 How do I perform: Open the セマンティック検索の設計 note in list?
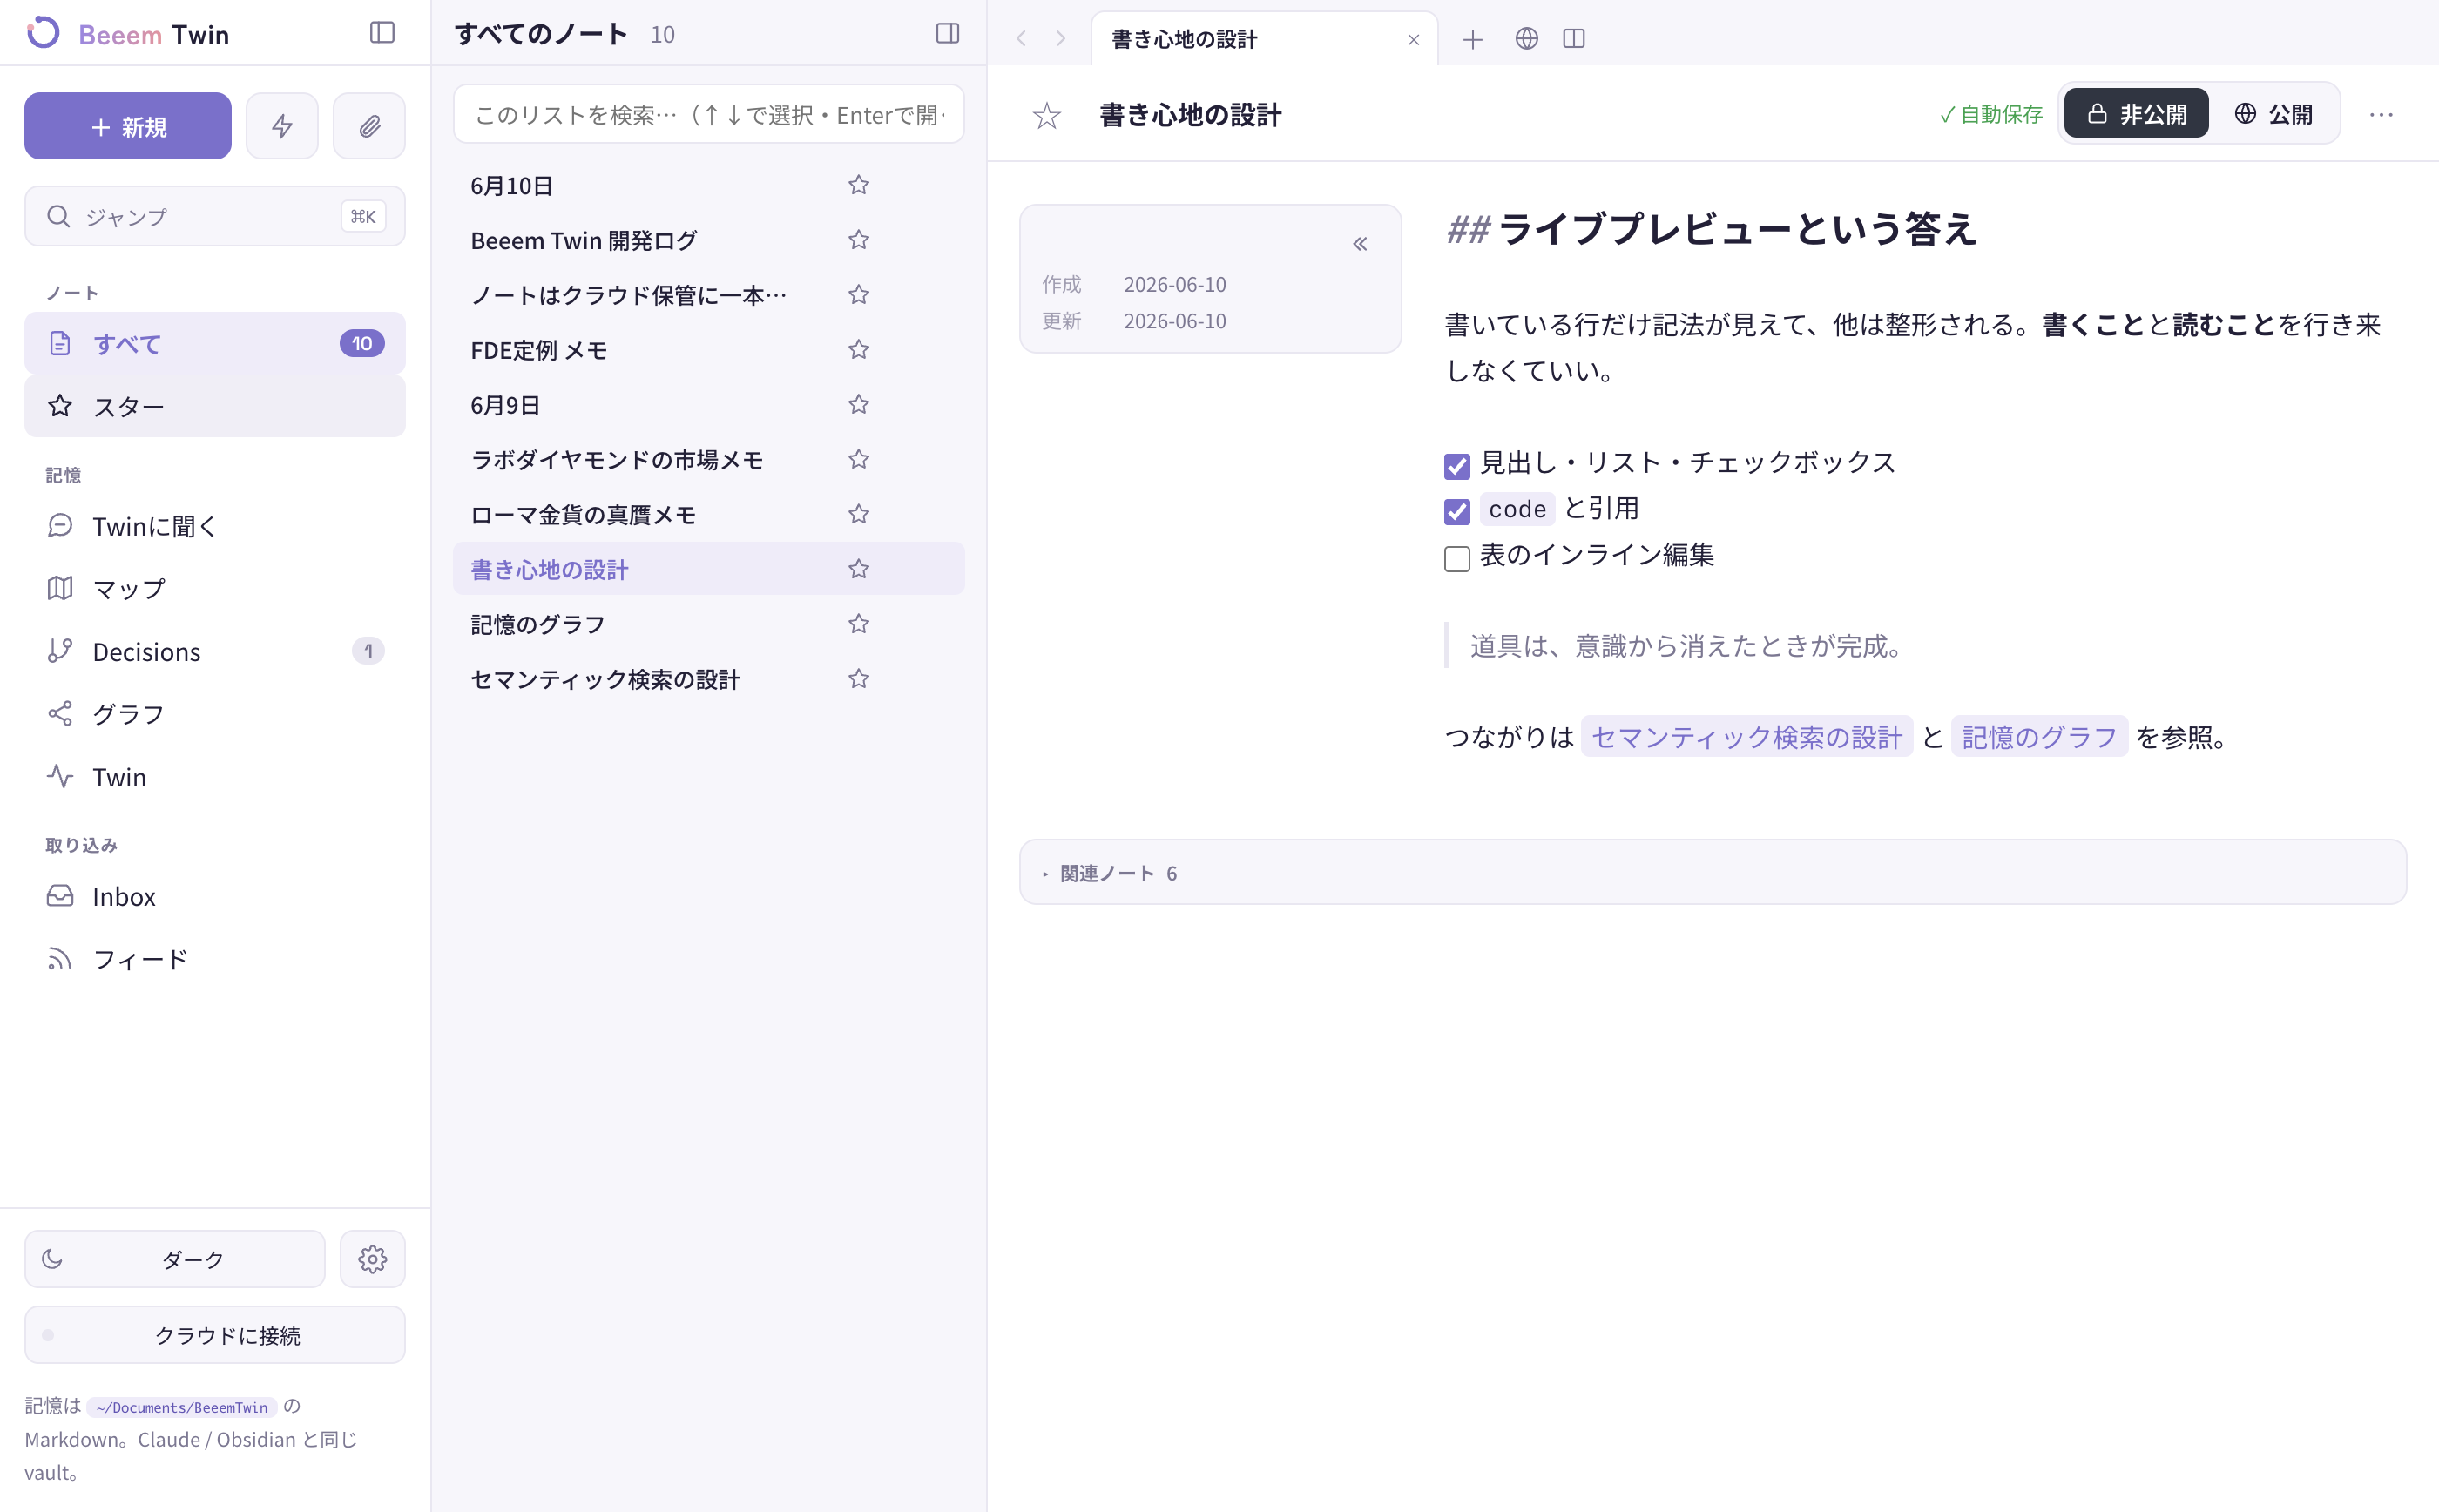coord(708,680)
